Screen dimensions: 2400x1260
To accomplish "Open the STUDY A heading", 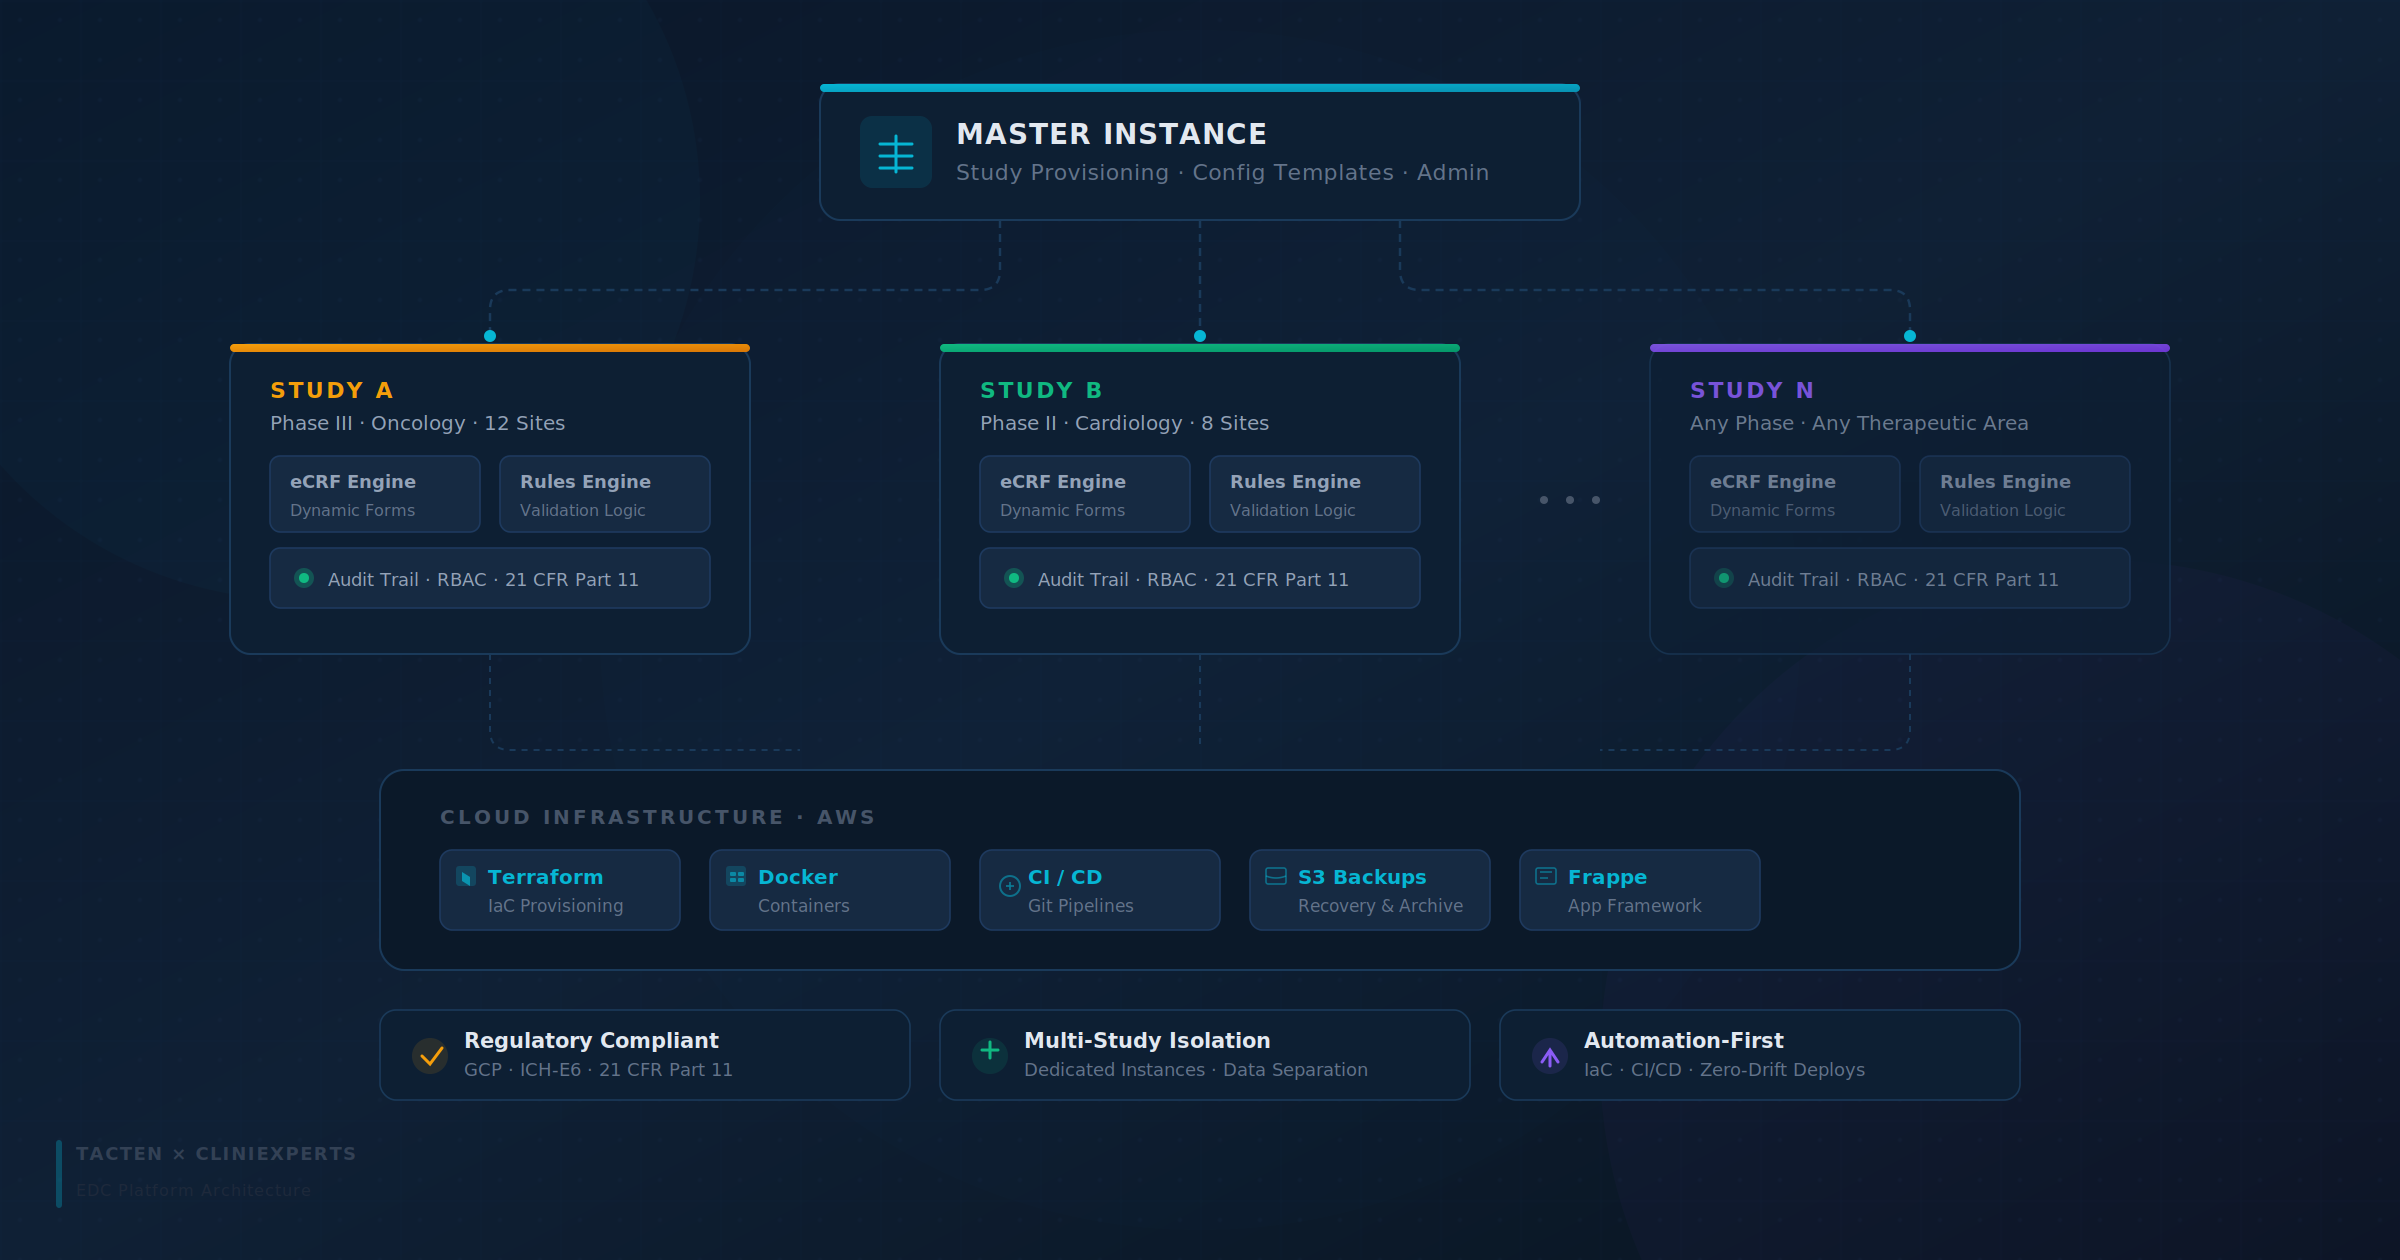I will (x=331, y=390).
